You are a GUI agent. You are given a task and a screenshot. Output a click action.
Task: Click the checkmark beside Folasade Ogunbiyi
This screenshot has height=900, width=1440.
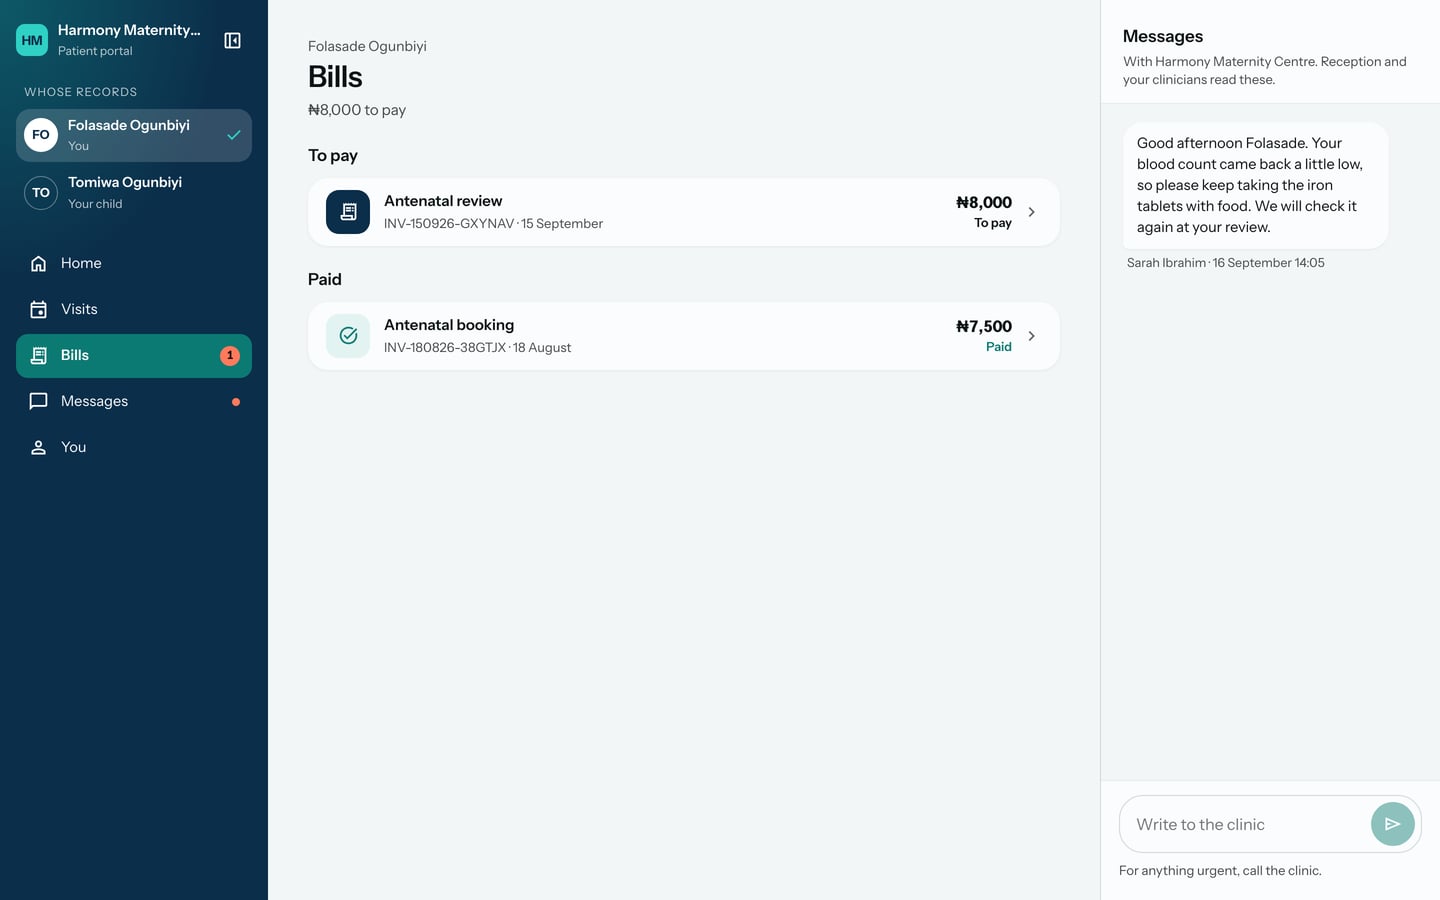click(233, 135)
